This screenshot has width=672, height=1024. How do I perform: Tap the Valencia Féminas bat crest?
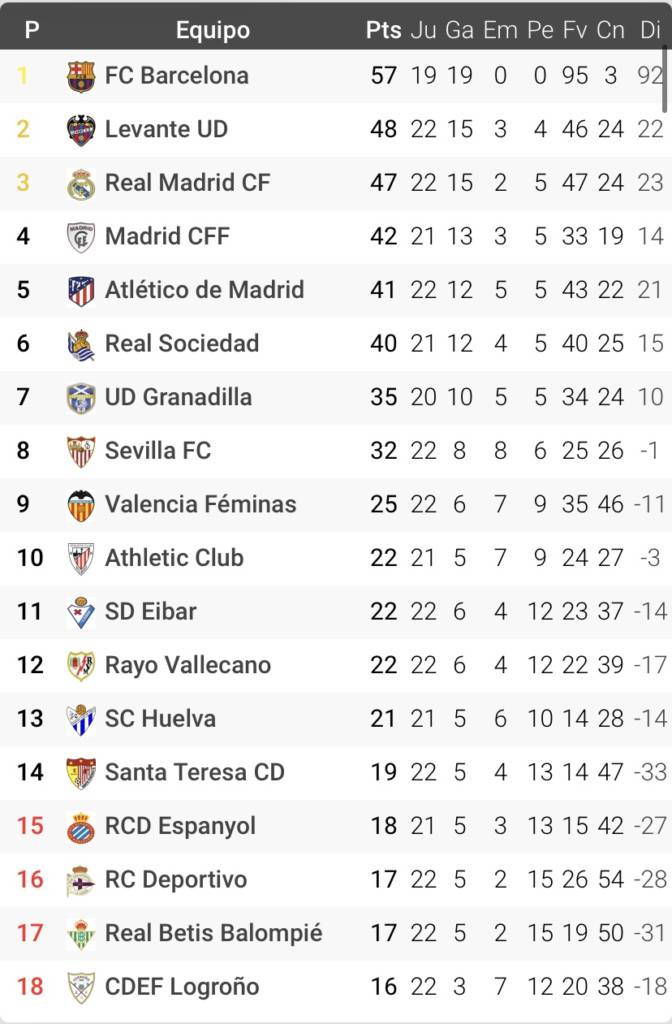(x=81, y=505)
